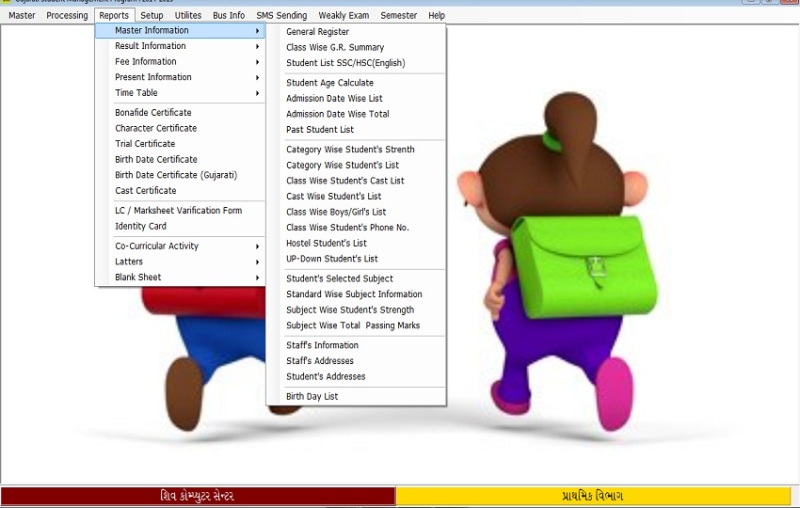Select Identity Card menu entry
This screenshot has height=508, width=800.
coord(140,226)
